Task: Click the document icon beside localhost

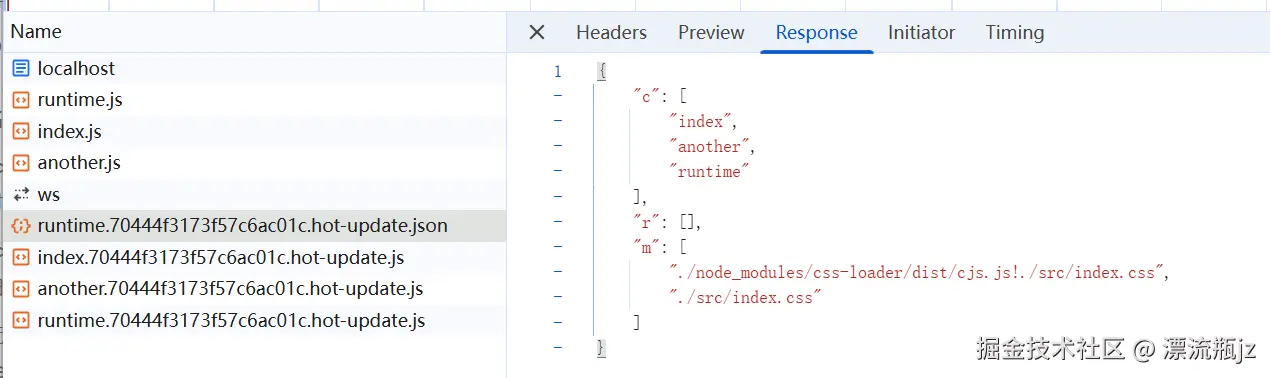Action: (21, 69)
